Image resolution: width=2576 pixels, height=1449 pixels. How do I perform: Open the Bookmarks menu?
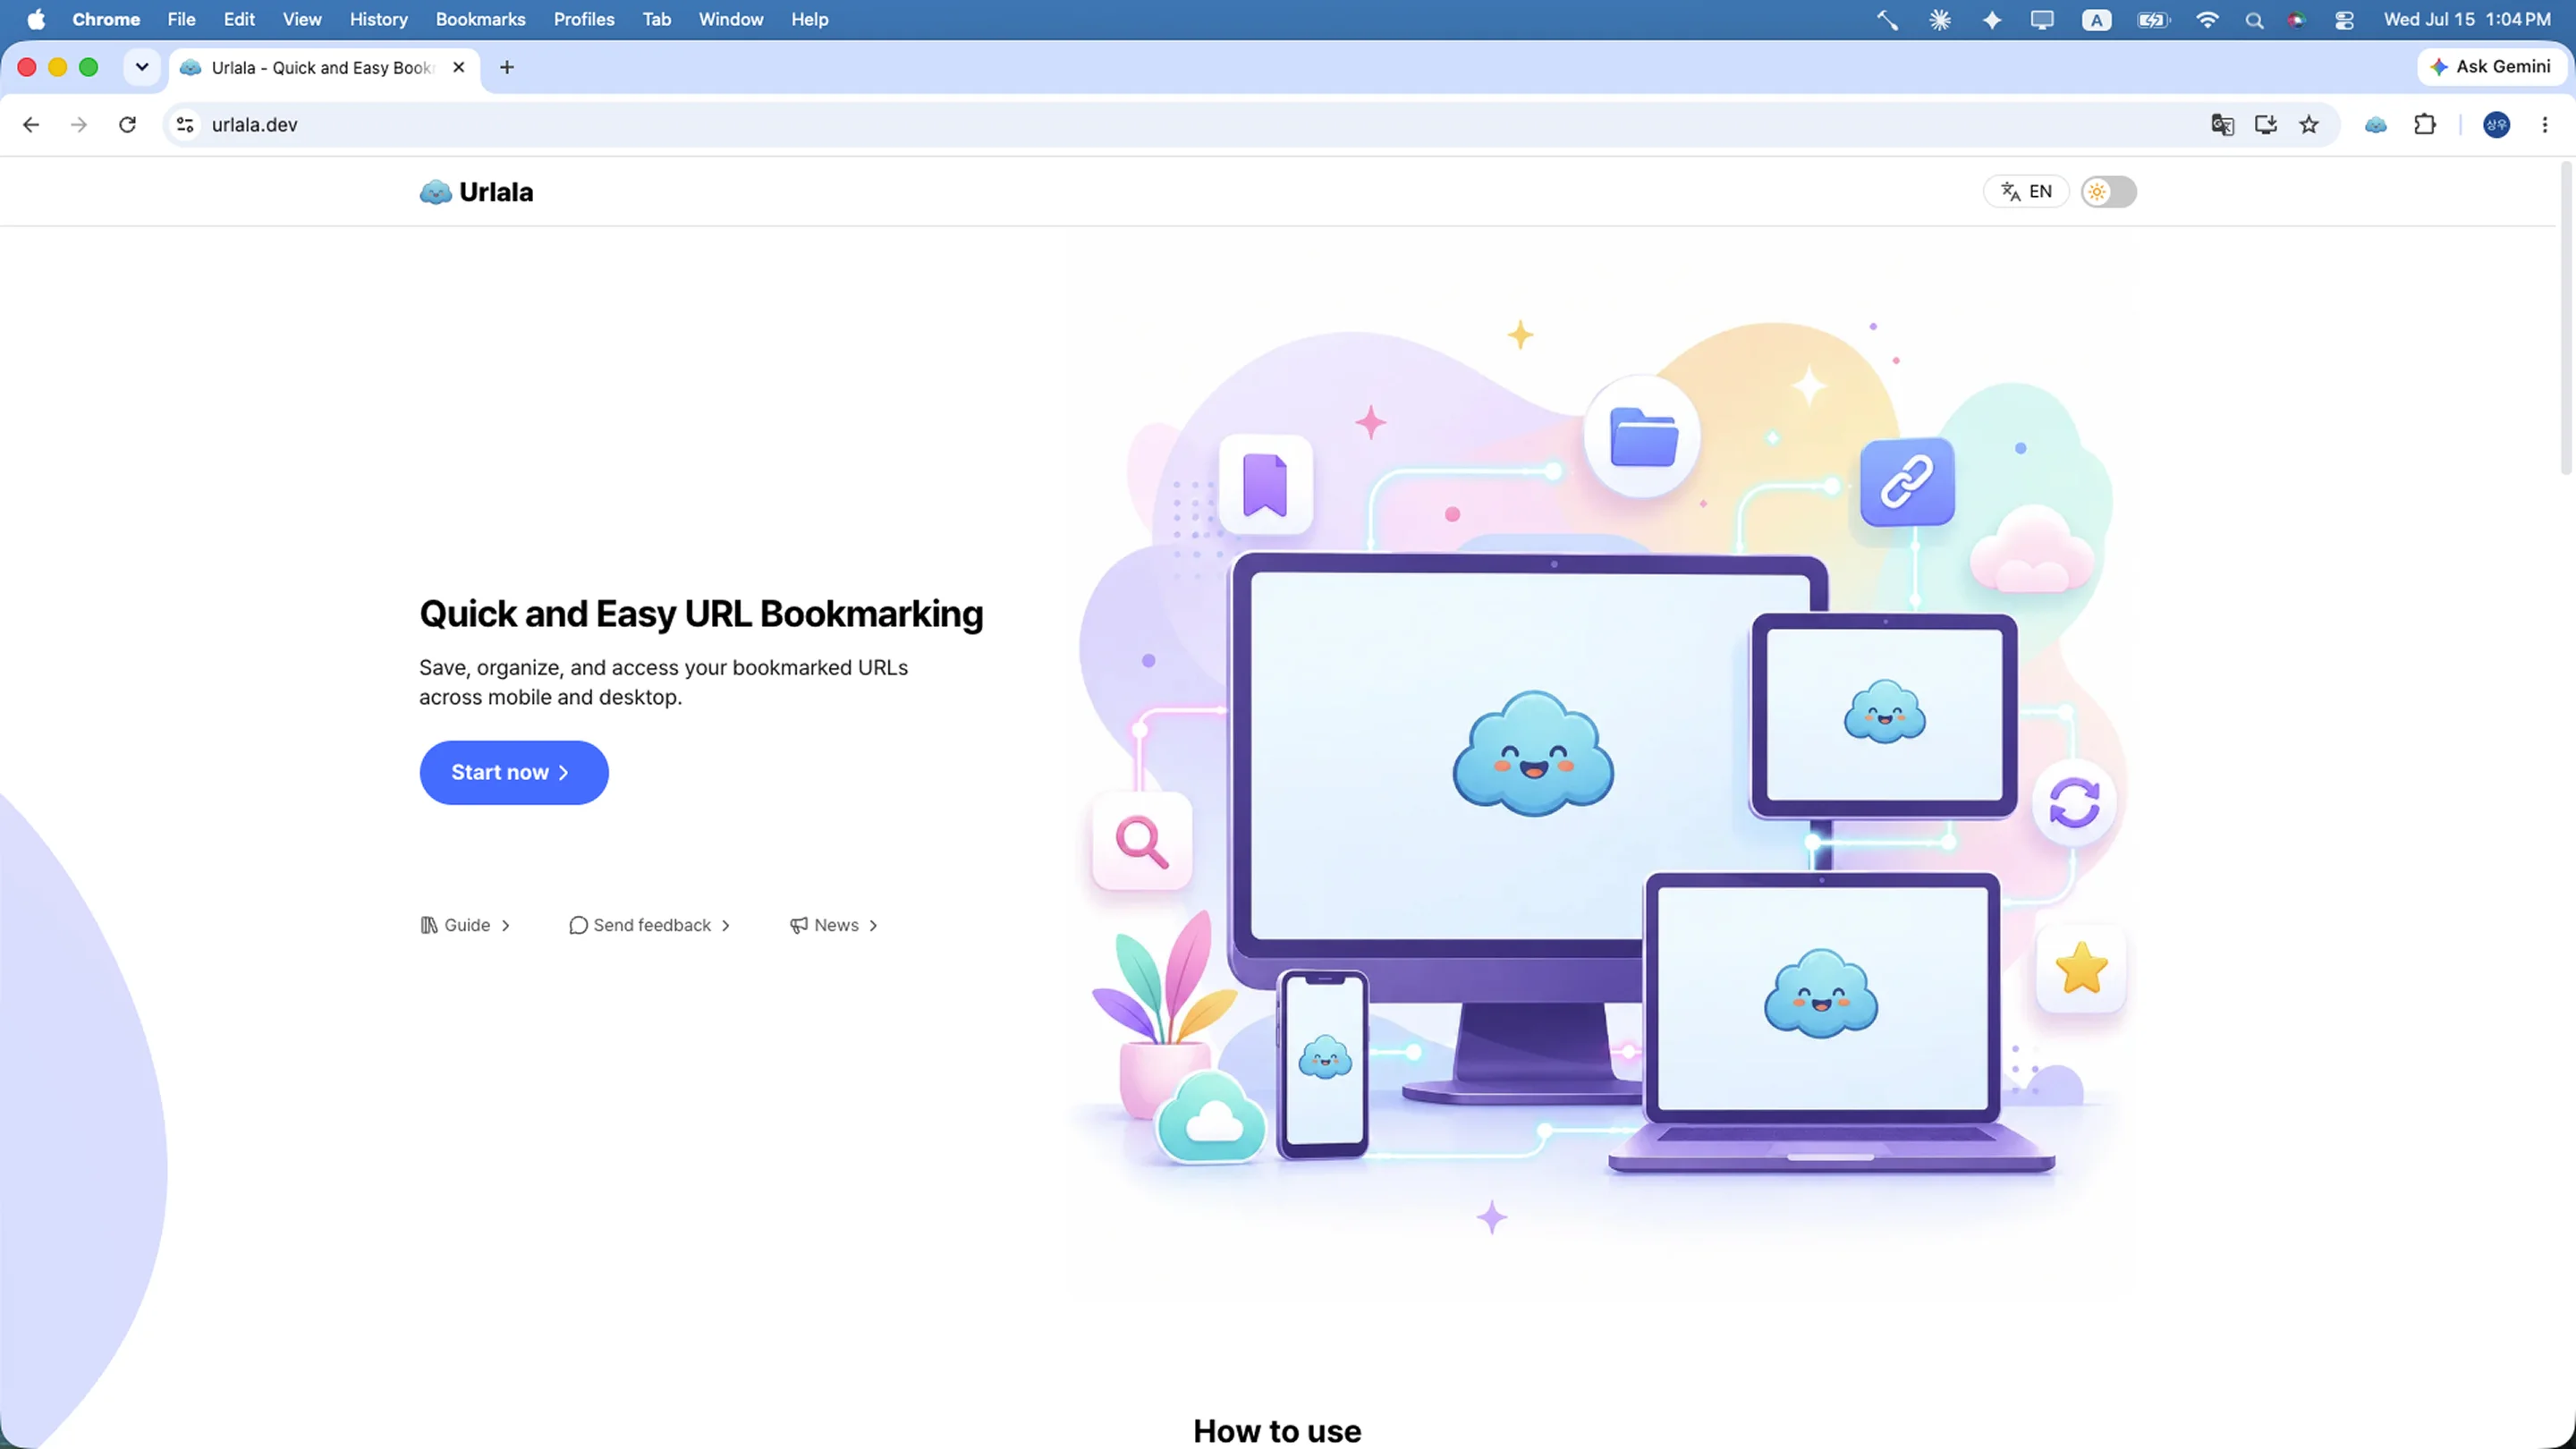[480, 19]
